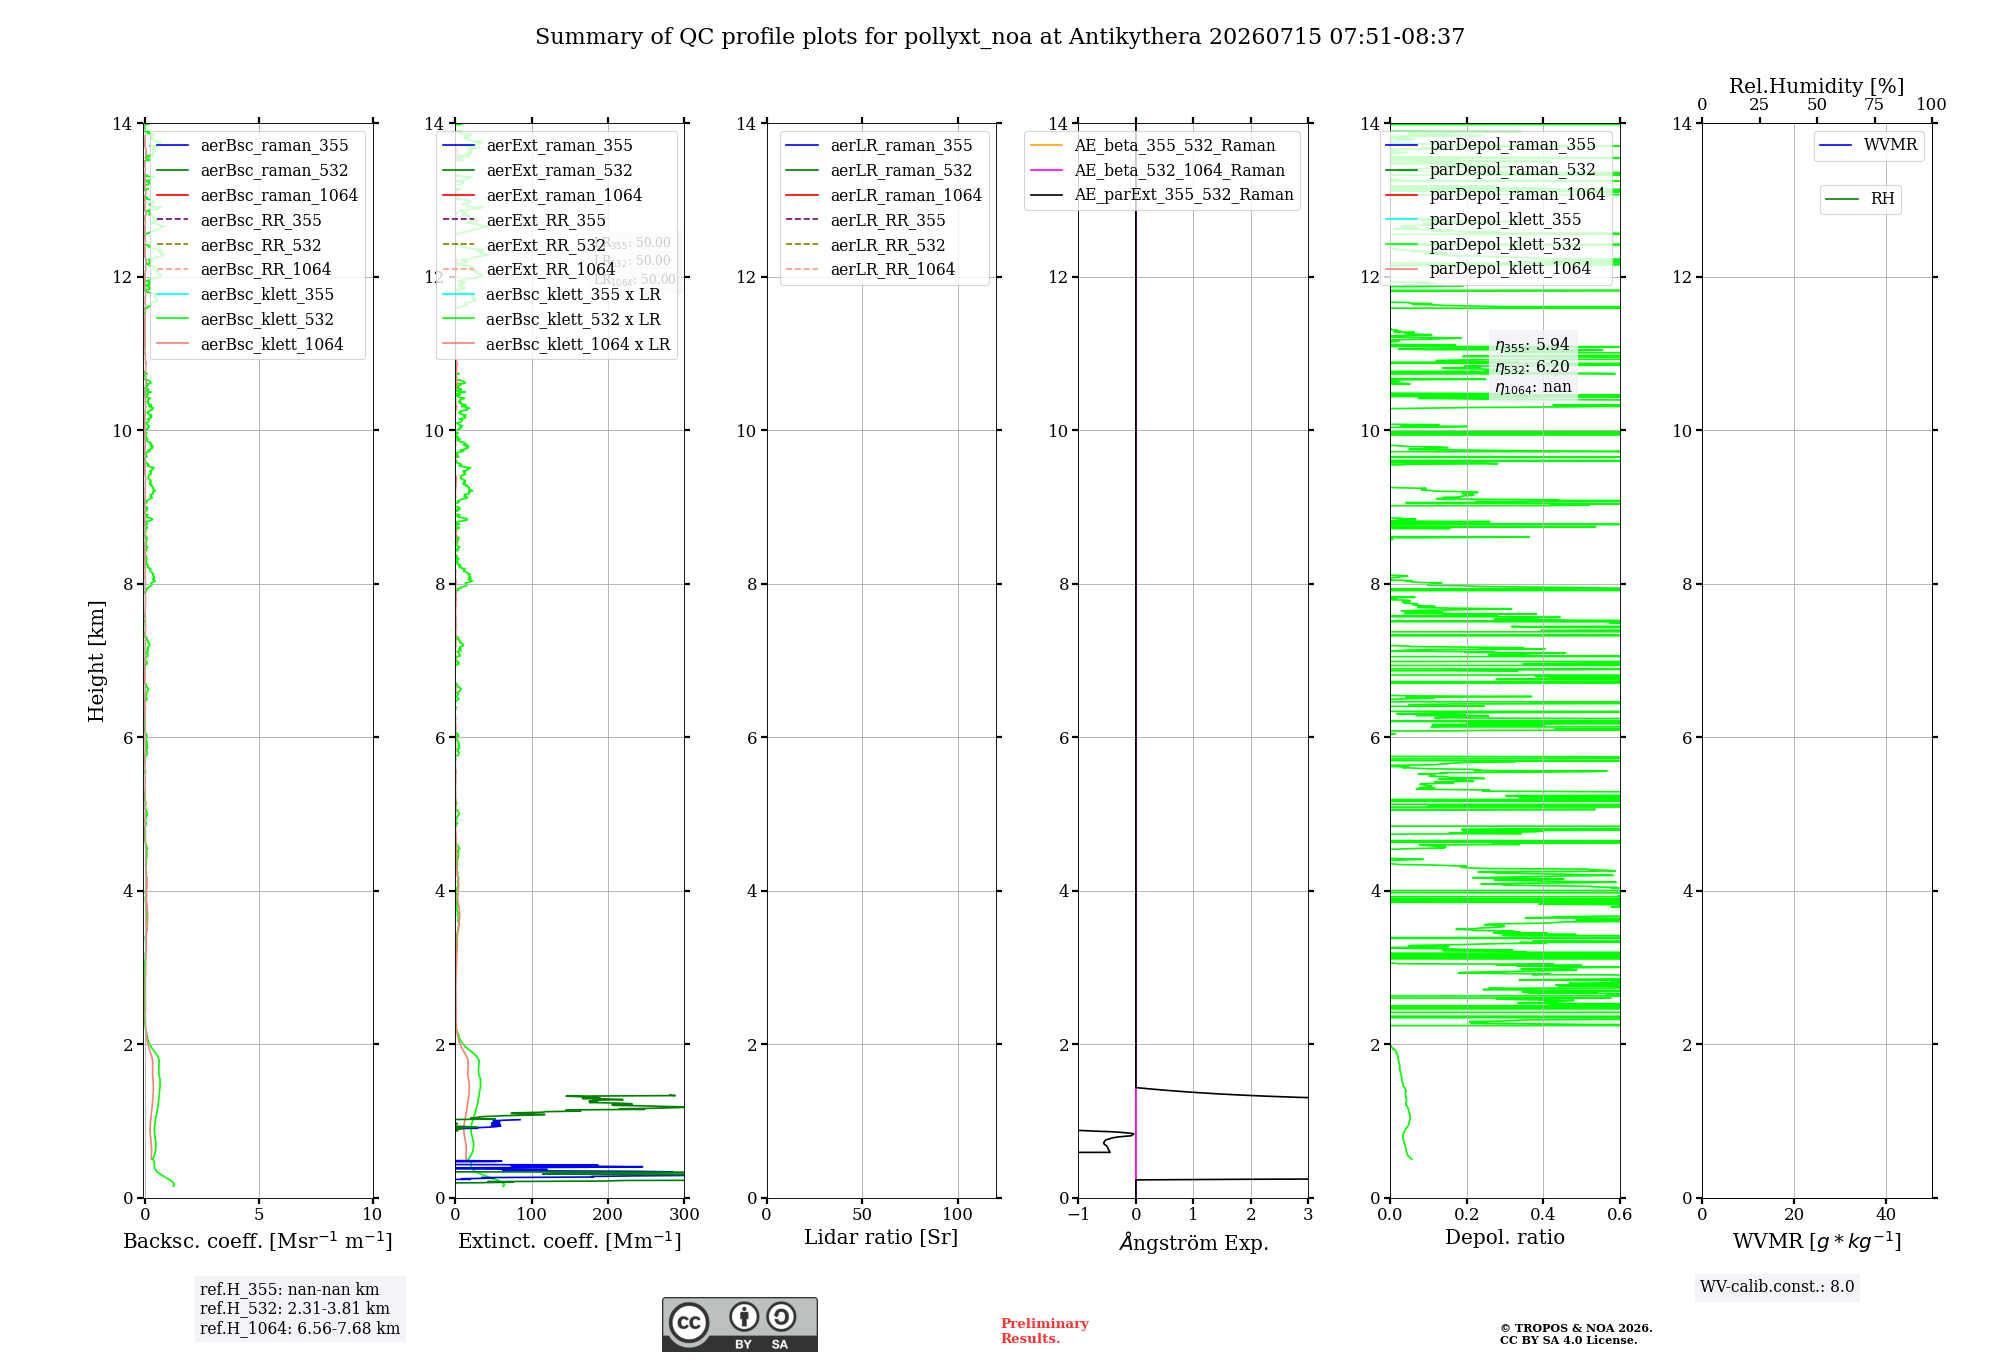Viewport: 2000px width, 1360px height.
Task: Click the Rel.Humidity [%] top axis label
Action: point(1817,86)
